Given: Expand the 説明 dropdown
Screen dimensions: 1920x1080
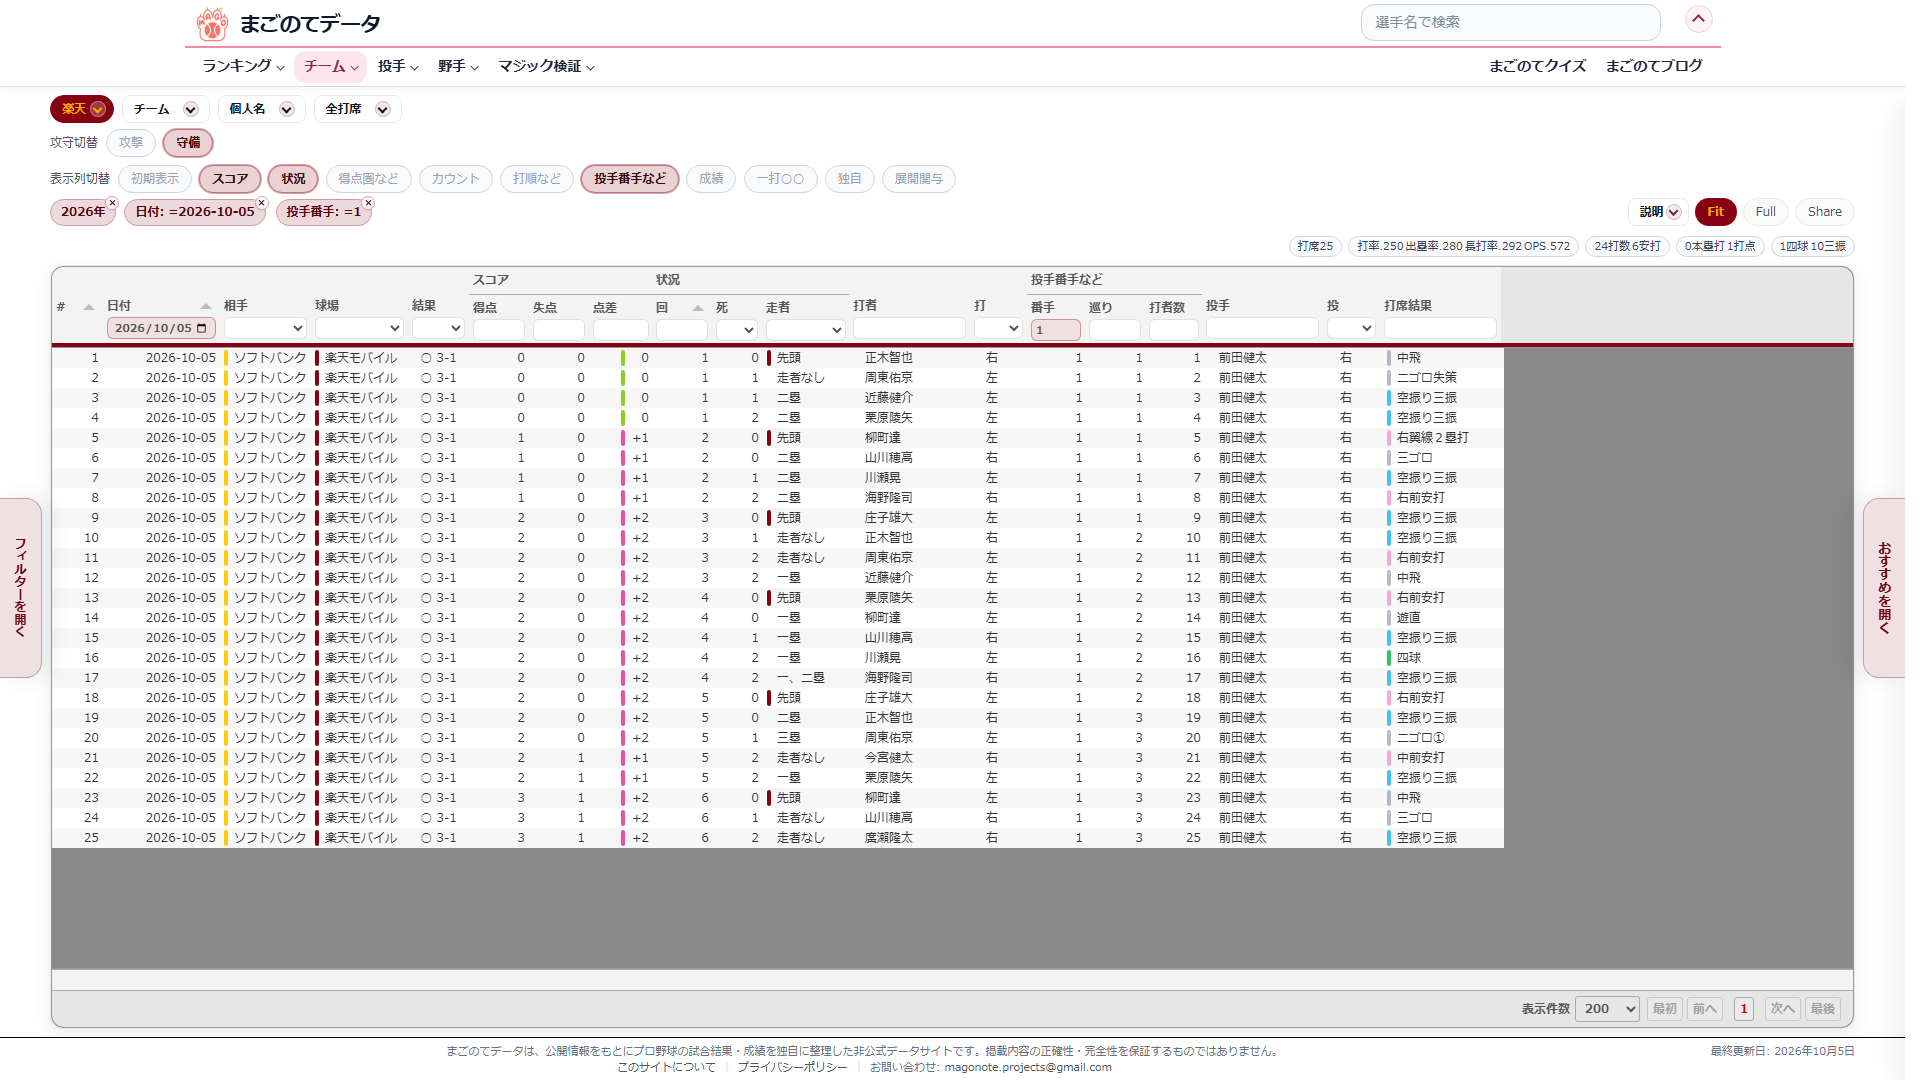Looking at the screenshot, I should click(x=1659, y=212).
